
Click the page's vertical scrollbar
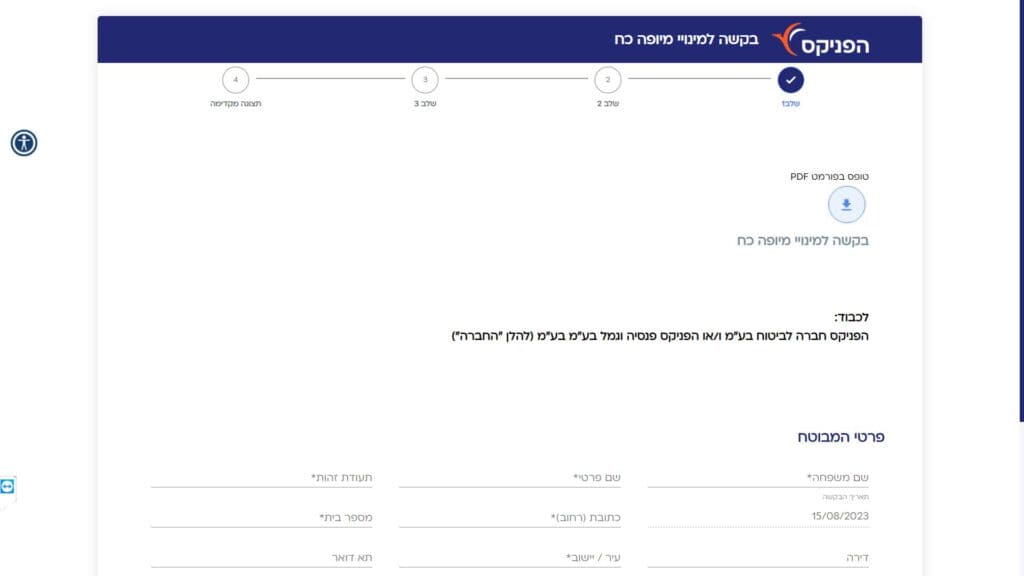point(1020,200)
